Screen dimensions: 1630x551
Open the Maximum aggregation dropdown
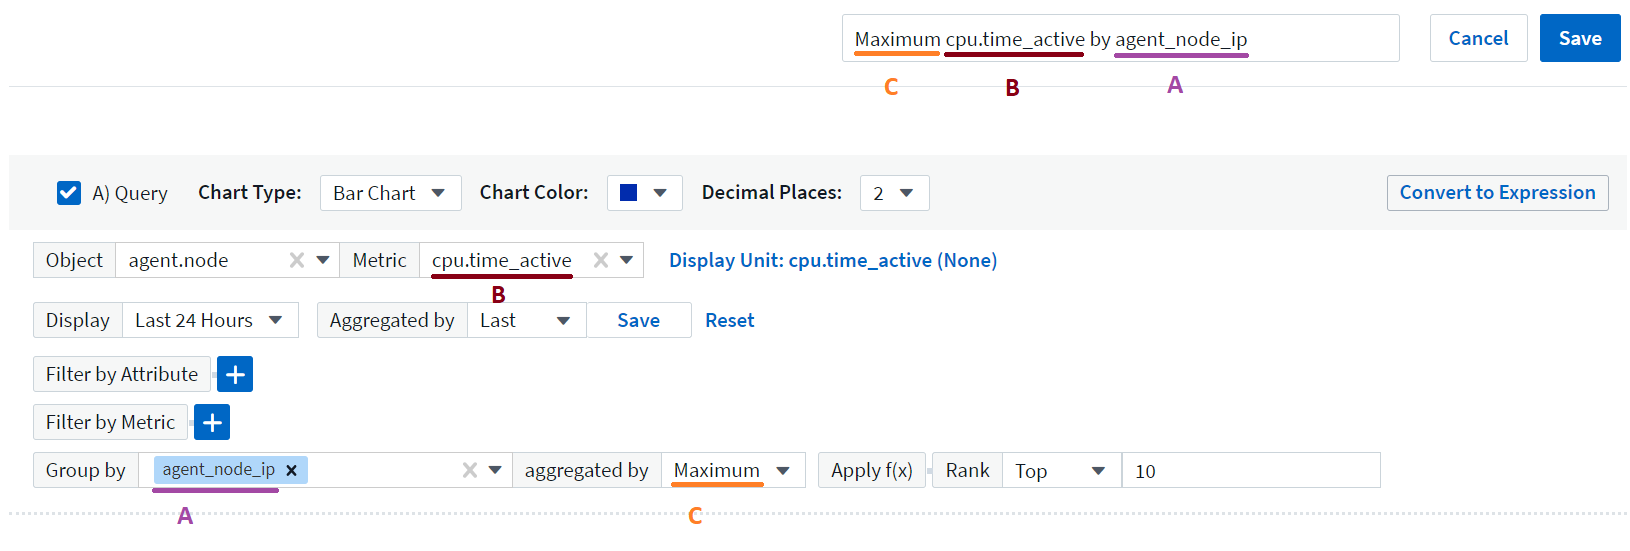click(732, 471)
